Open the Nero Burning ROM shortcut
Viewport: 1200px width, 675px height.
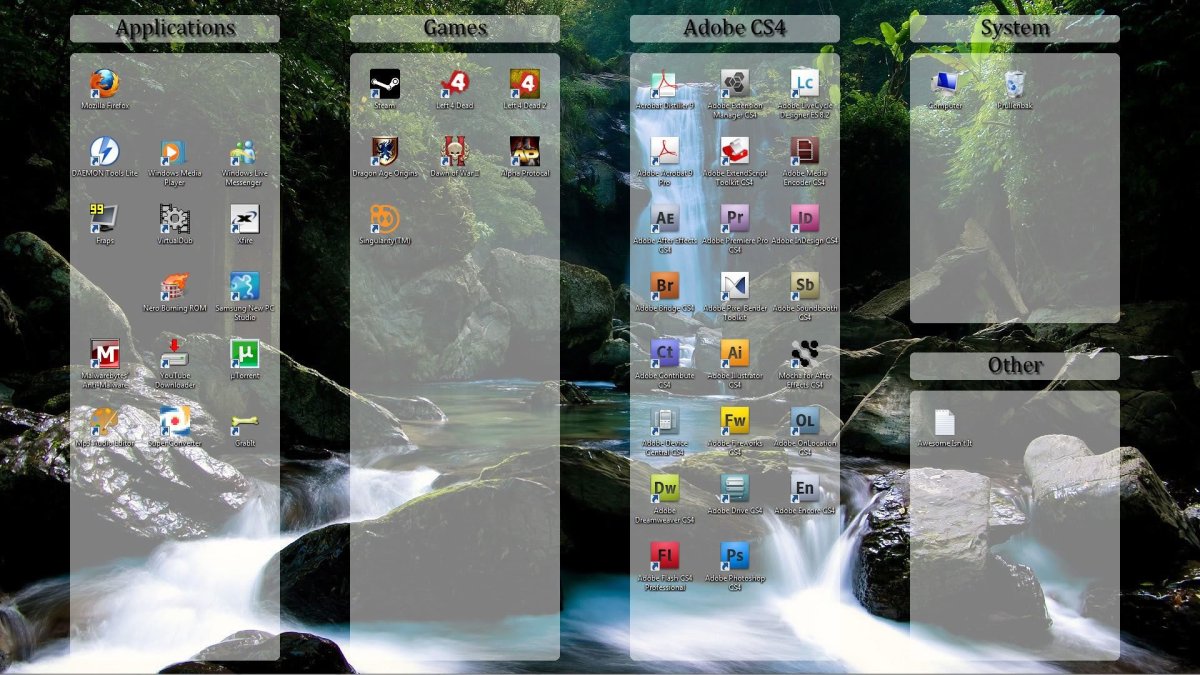tap(174, 287)
